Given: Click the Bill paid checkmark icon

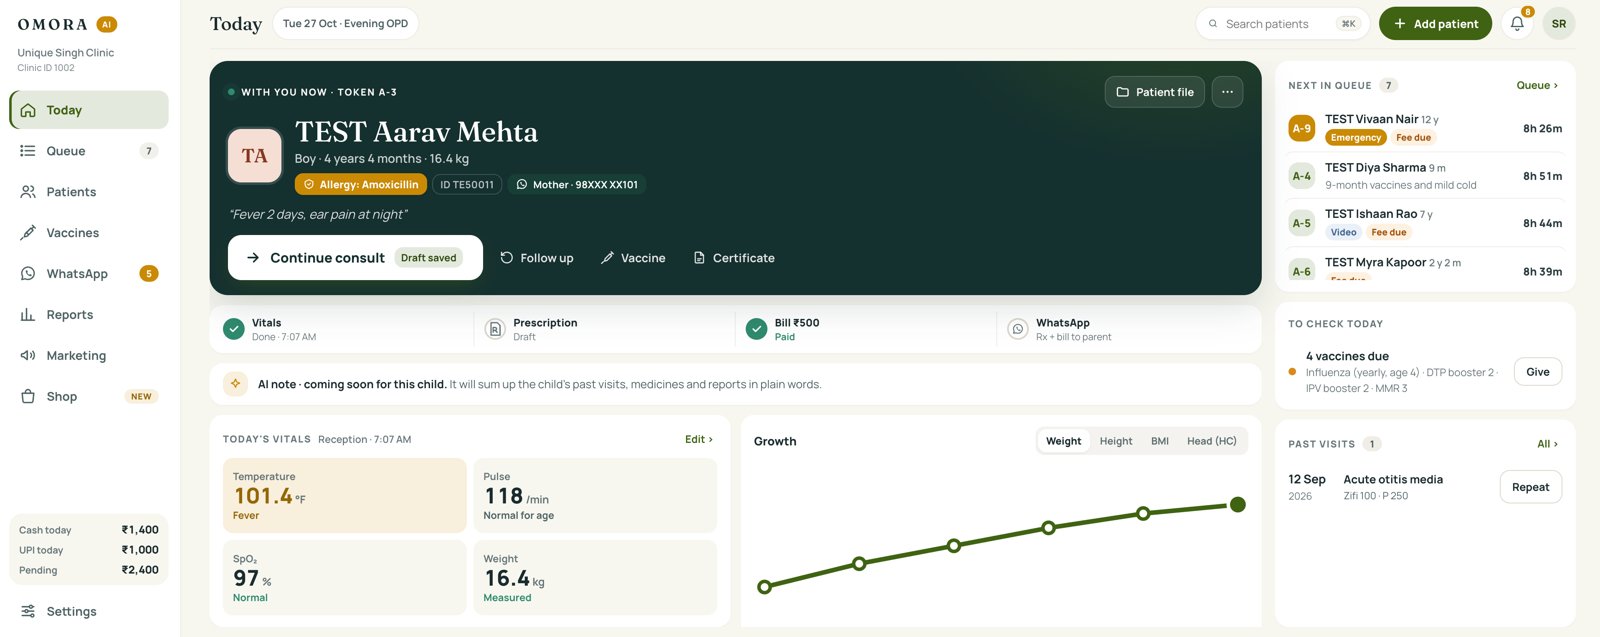Looking at the screenshot, I should (757, 329).
